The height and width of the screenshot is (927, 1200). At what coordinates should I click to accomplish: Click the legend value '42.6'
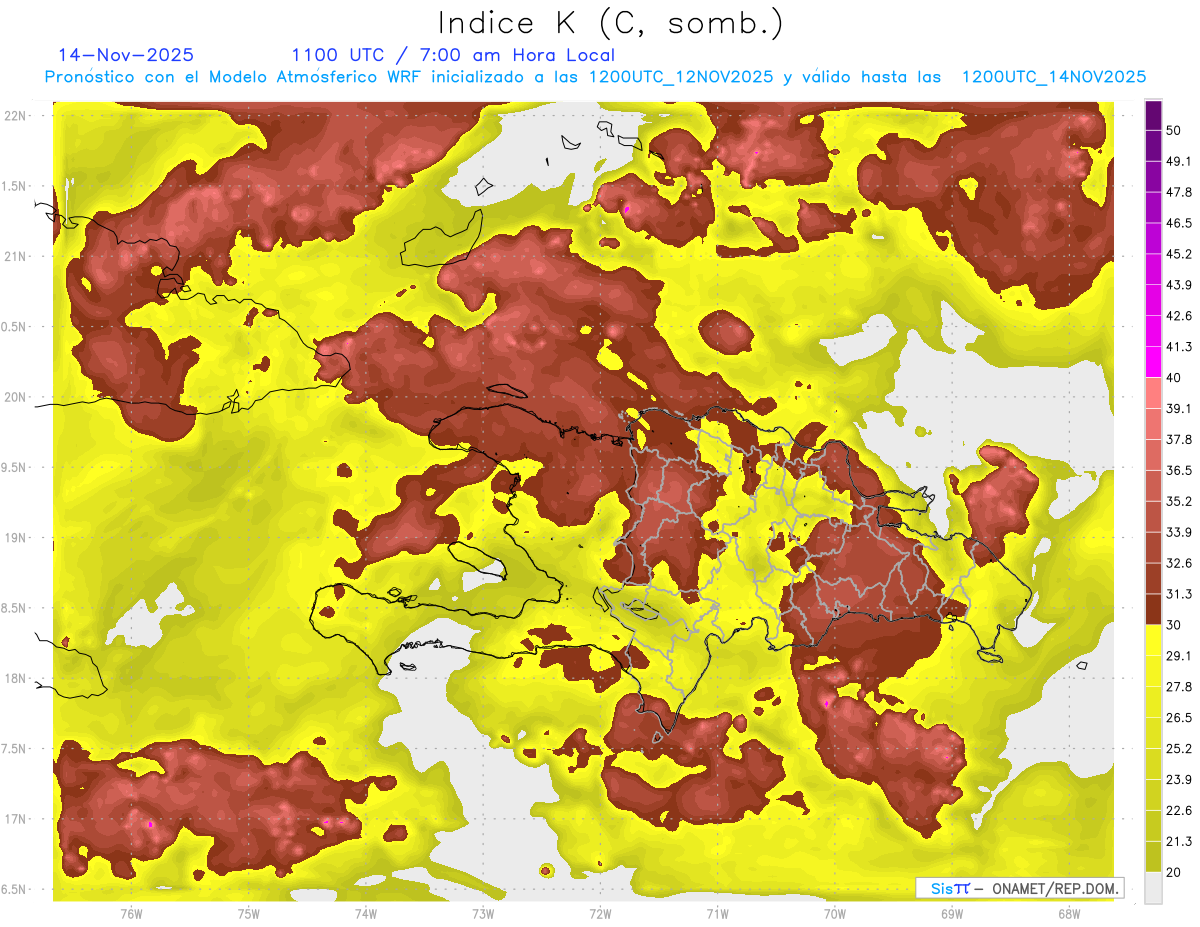1178,316
